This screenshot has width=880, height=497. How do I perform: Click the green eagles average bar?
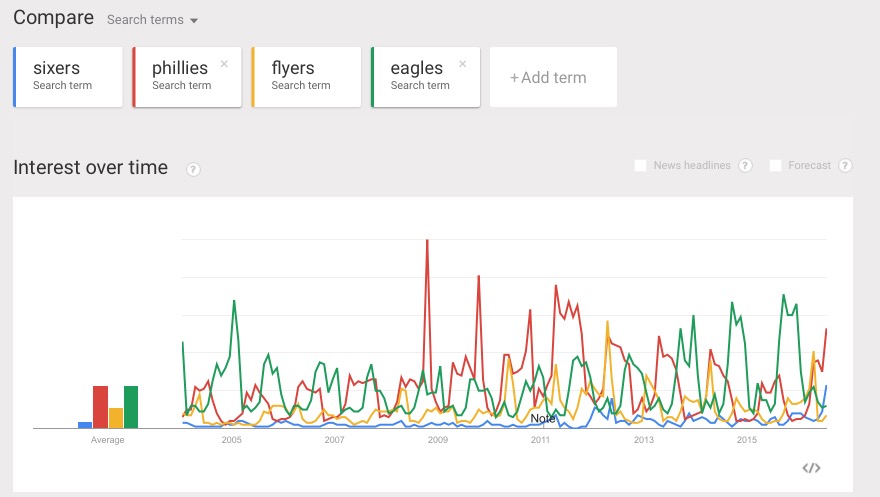click(x=131, y=407)
